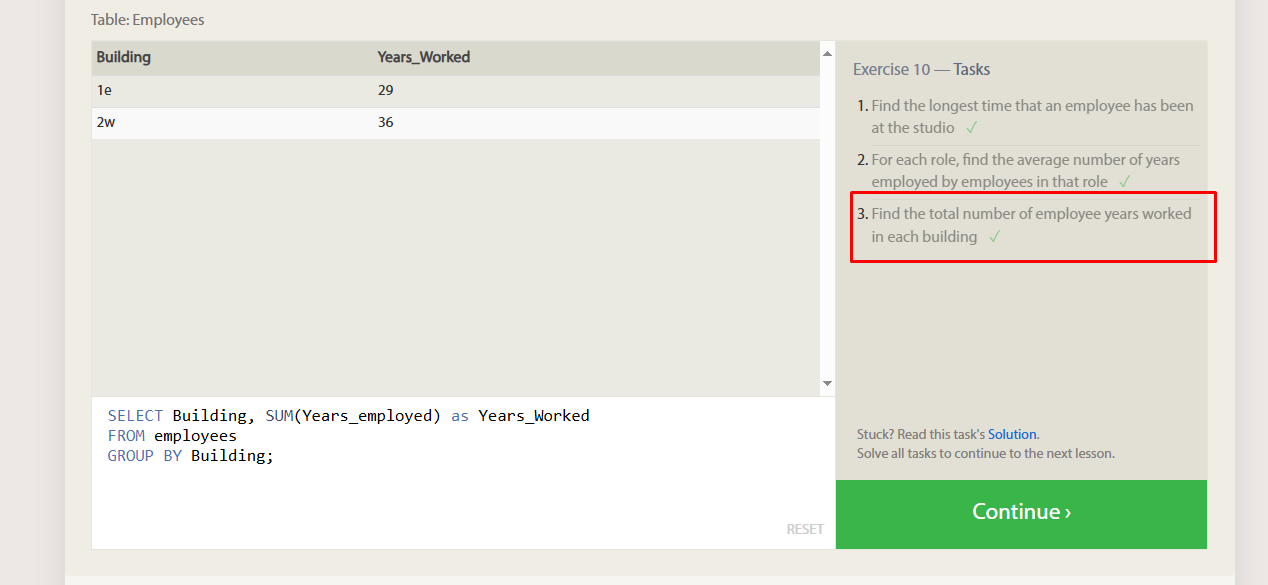Click the FROM employees line in query
The width and height of the screenshot is (1268, 585).
click(172, 435)
